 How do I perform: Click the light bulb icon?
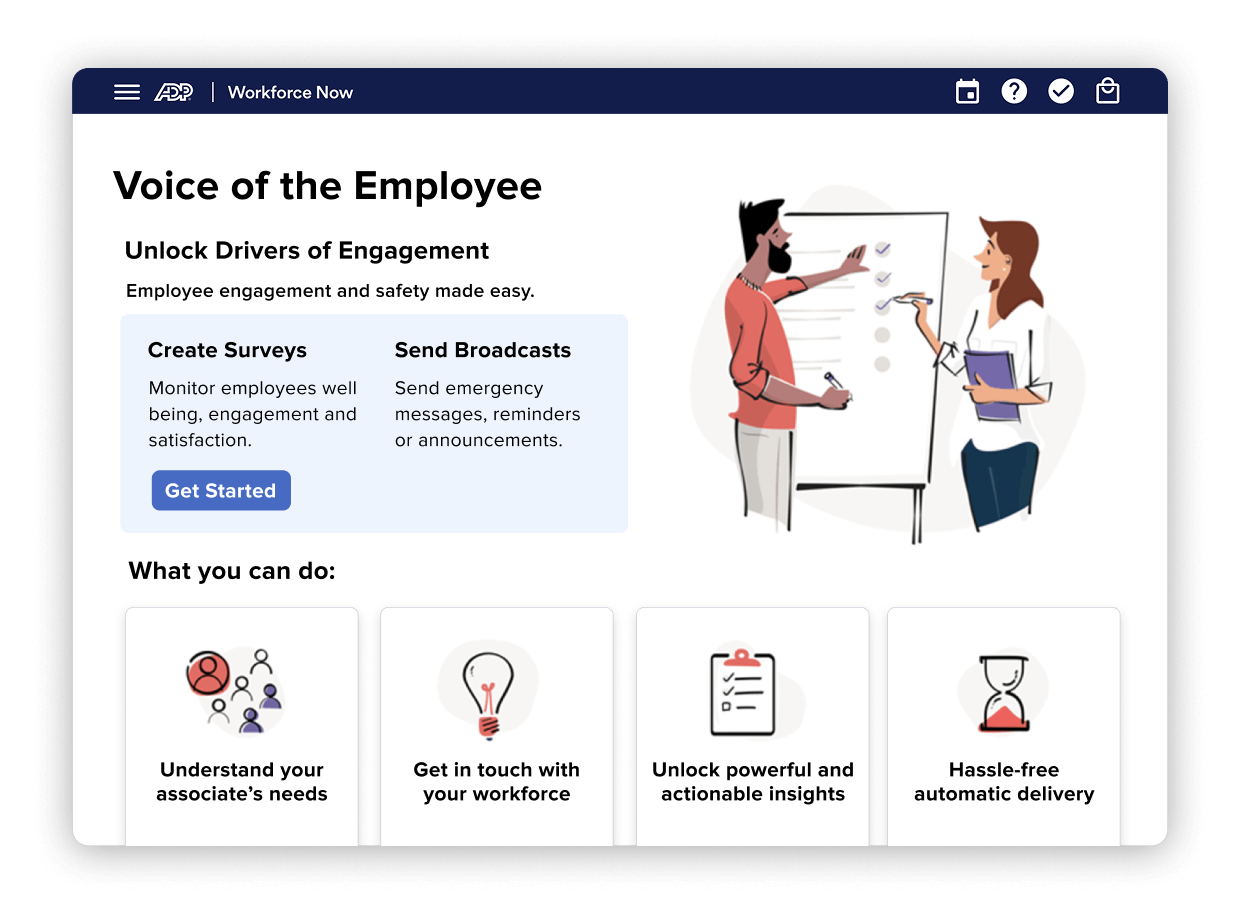(488, 690)
